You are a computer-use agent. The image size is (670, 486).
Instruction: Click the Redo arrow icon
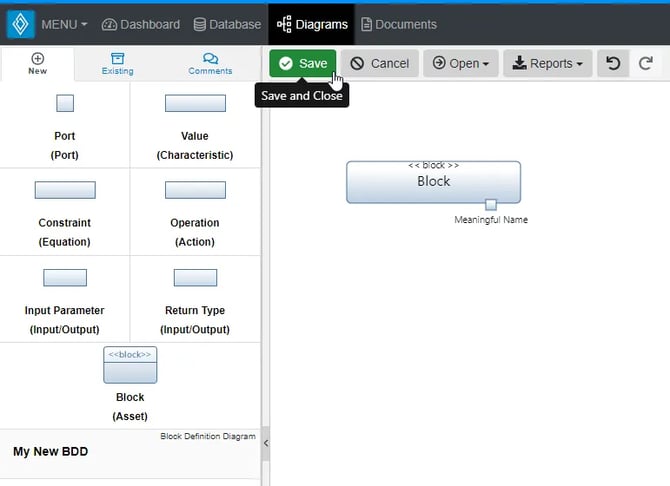pos(646,63)
